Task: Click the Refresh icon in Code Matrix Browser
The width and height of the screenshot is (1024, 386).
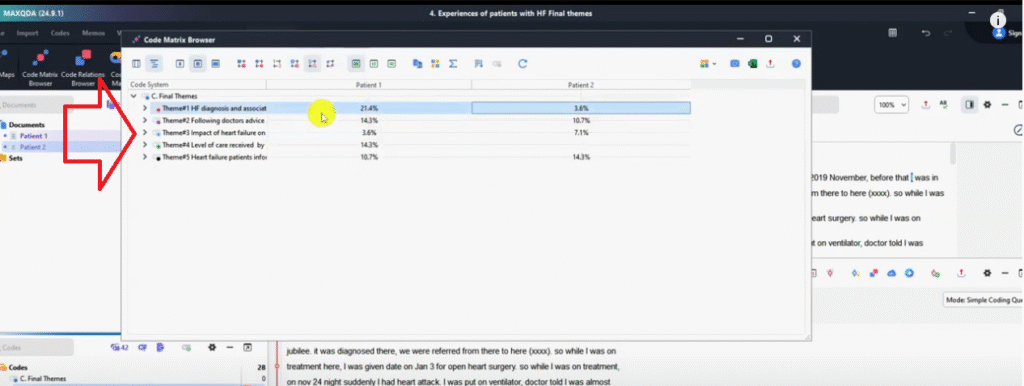Action: tap(522, 64)
